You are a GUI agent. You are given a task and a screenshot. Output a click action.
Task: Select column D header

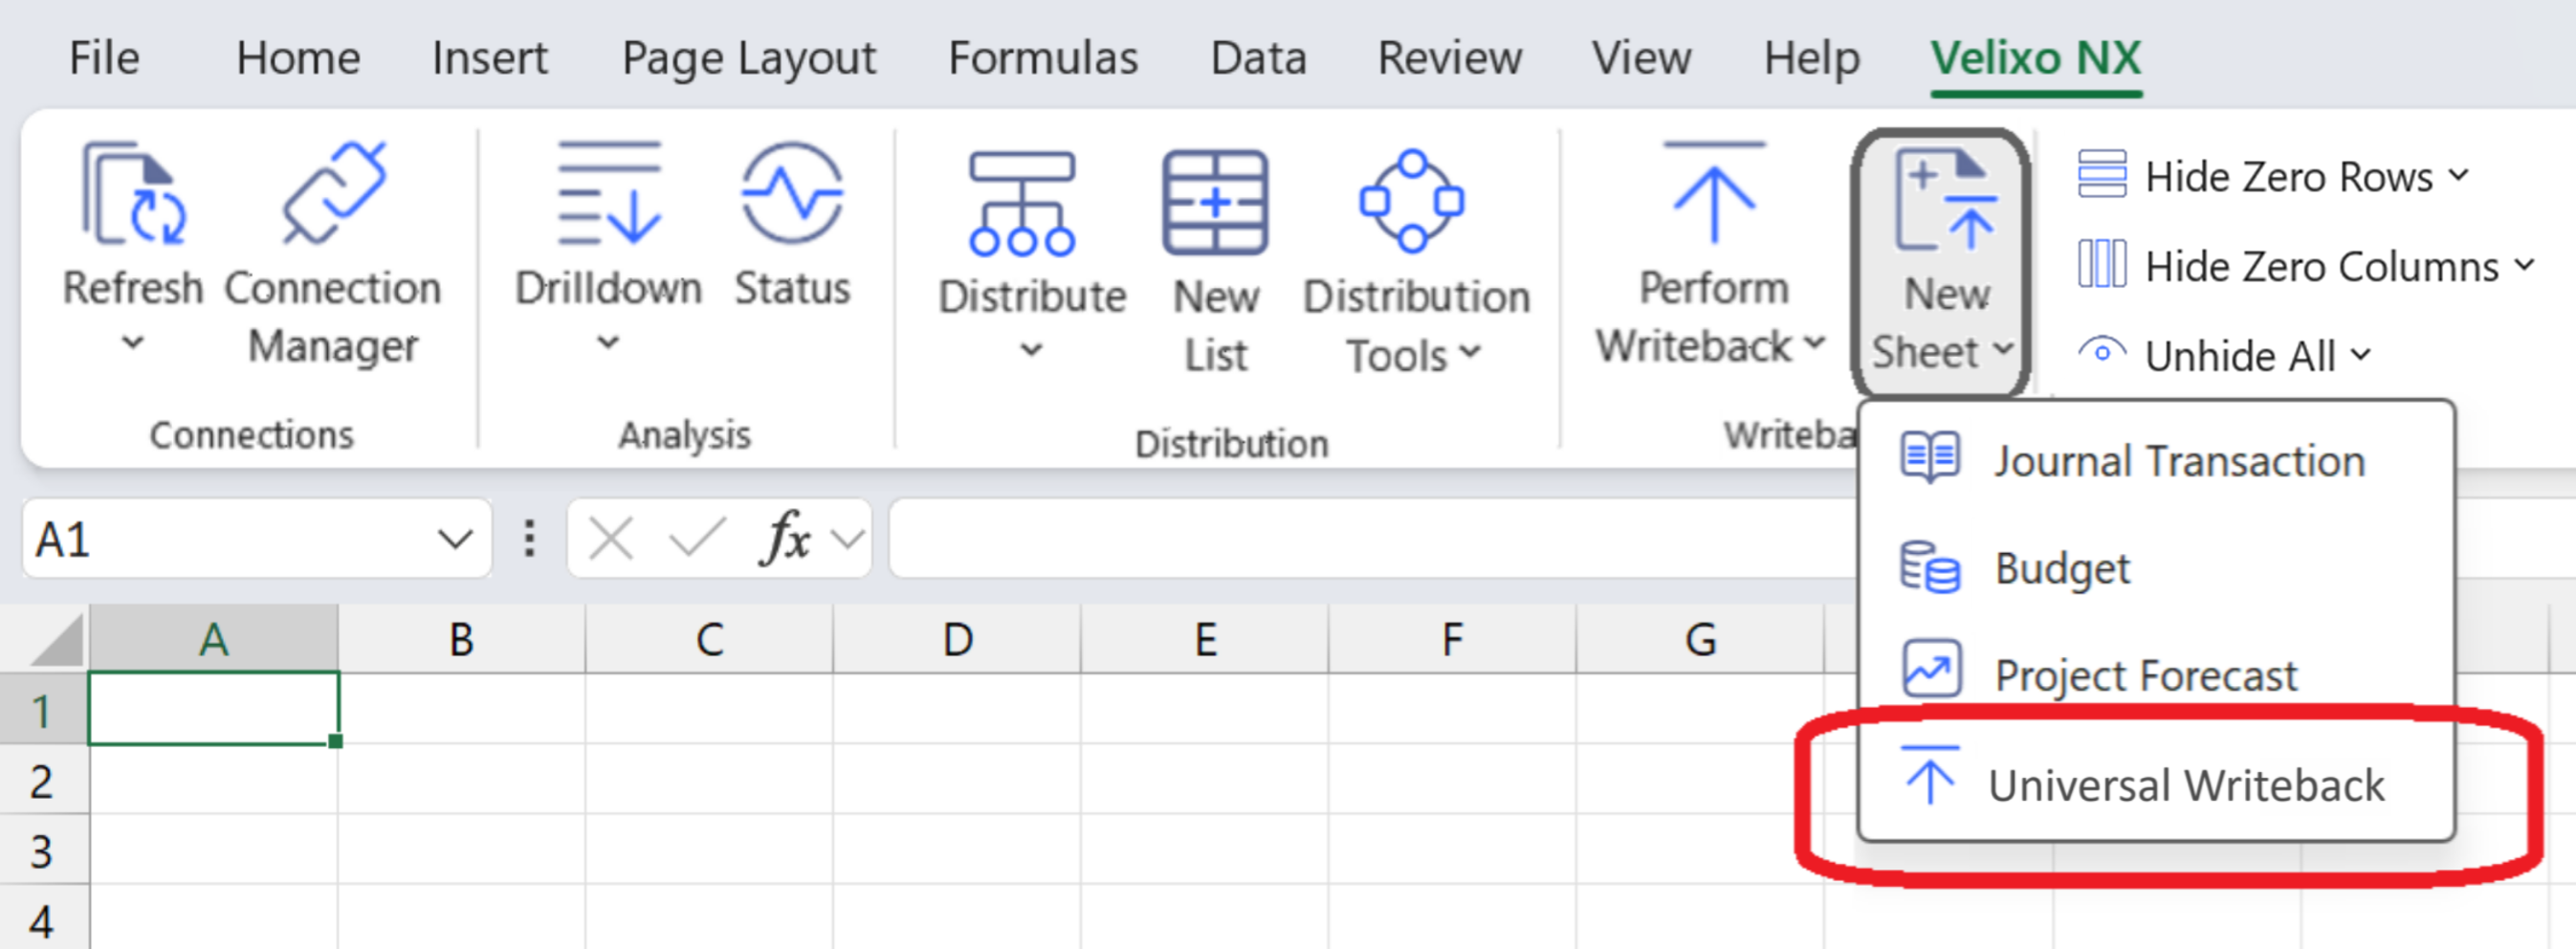point(957,639)
